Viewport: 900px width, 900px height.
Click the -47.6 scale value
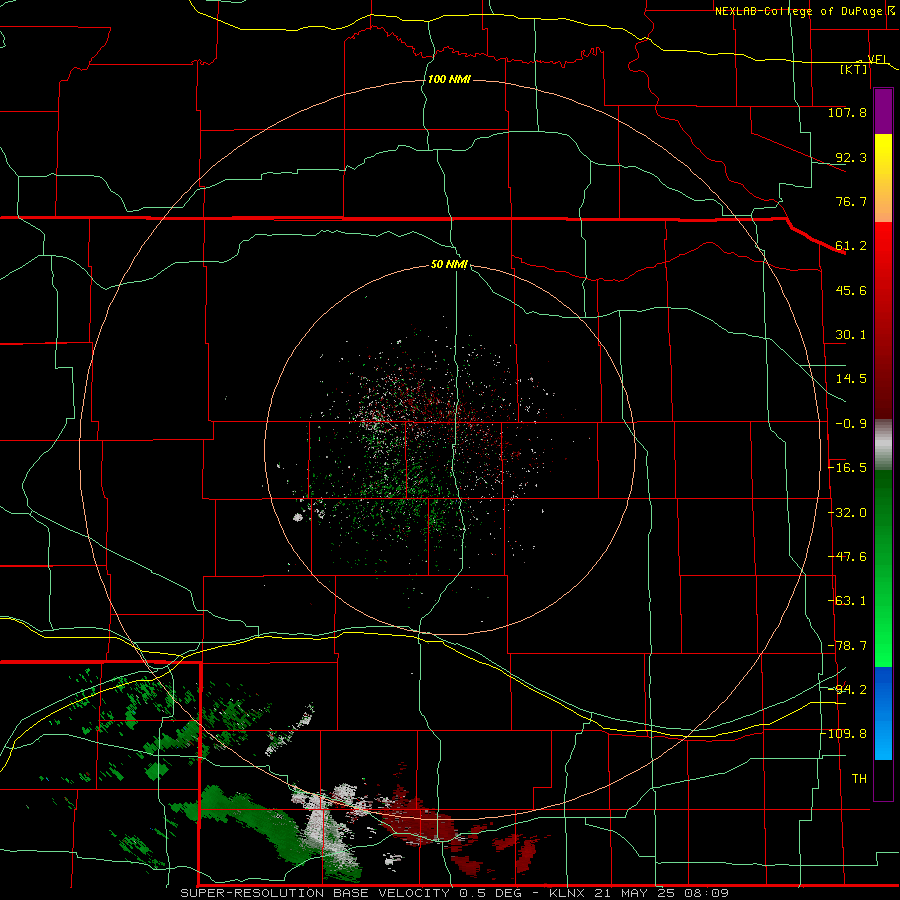click(848, 557)
